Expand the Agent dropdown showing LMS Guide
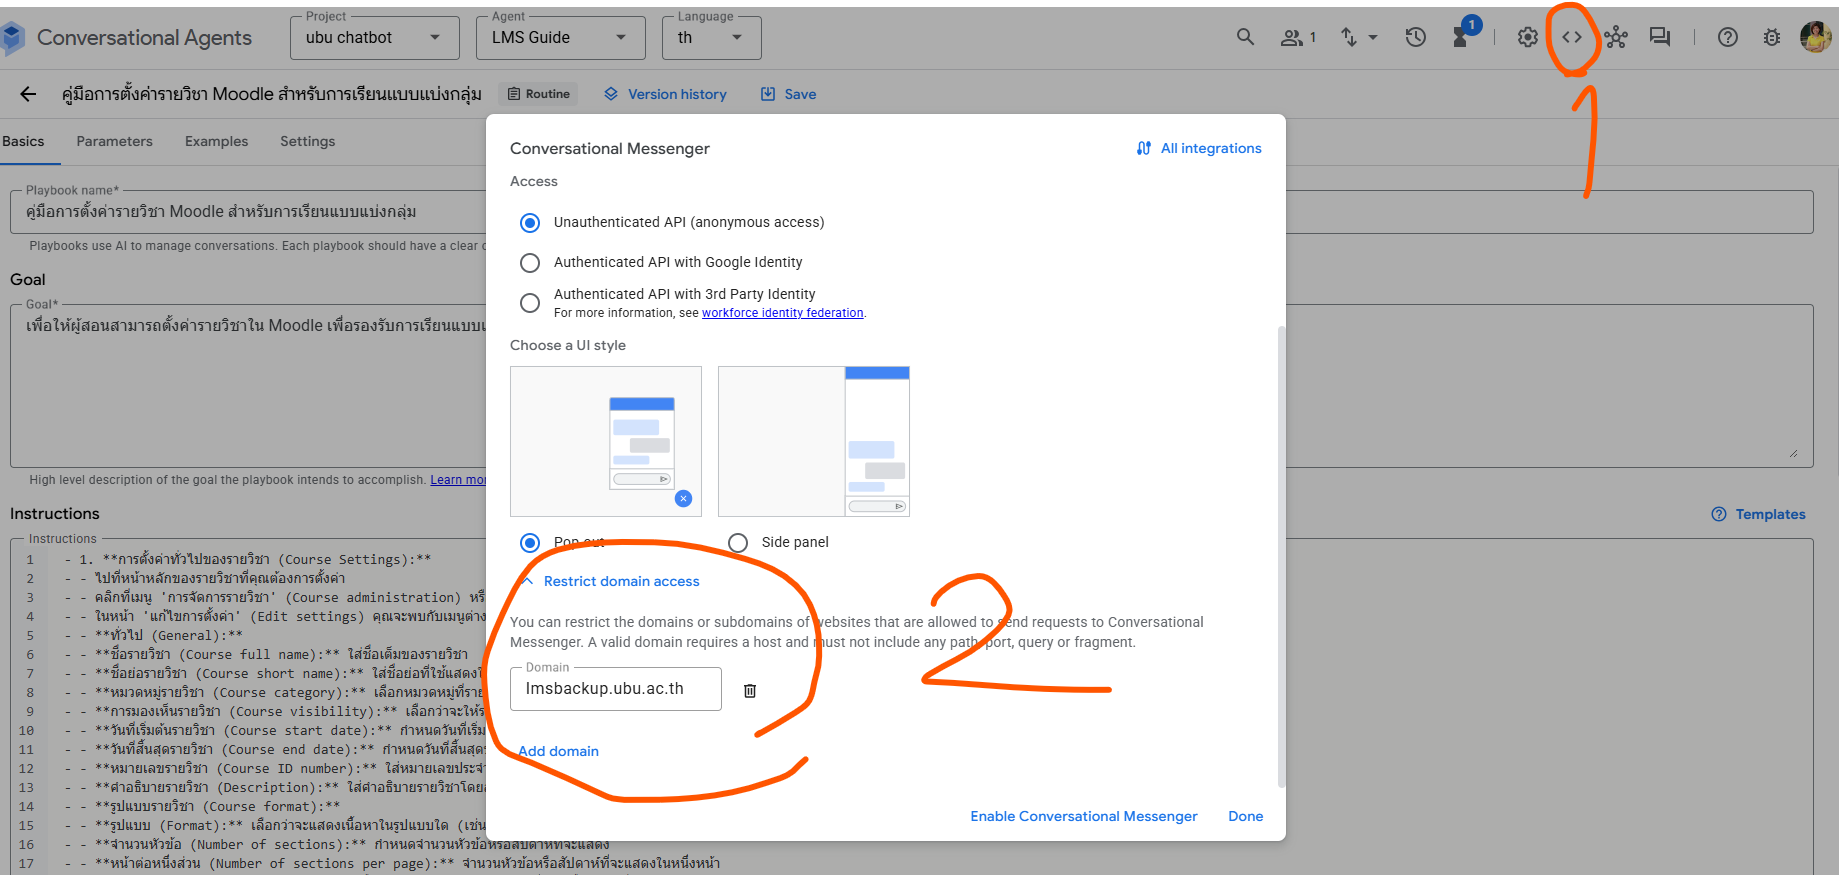1839x875 pixels. click(560, 38)
